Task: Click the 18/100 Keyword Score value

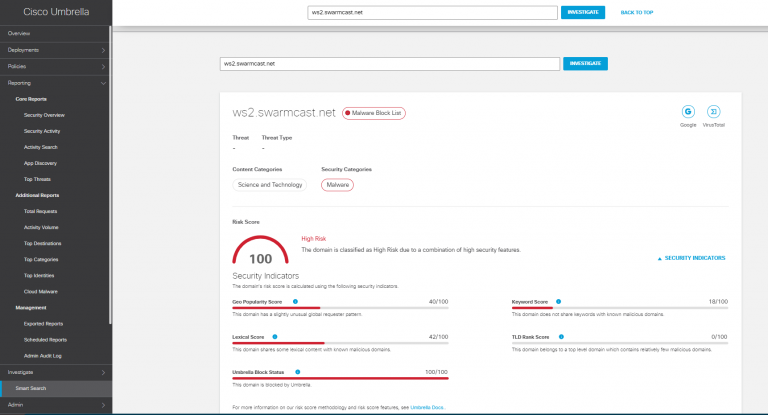Action: click(718, 302)
